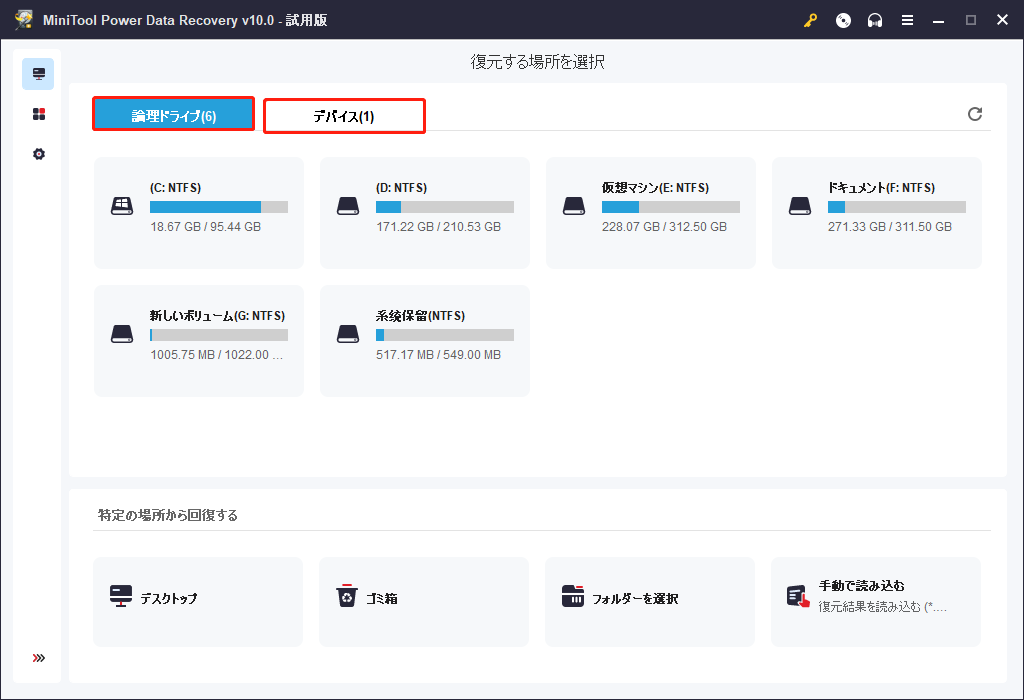Select the ドキュメント(F: NTFS) label

882,188
